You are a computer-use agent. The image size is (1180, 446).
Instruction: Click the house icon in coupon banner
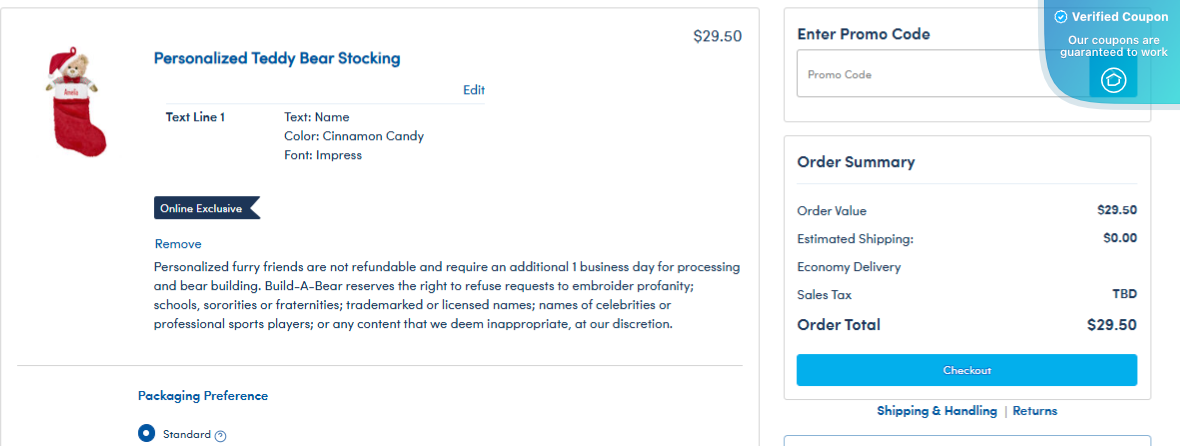(x=1113, y=80)
